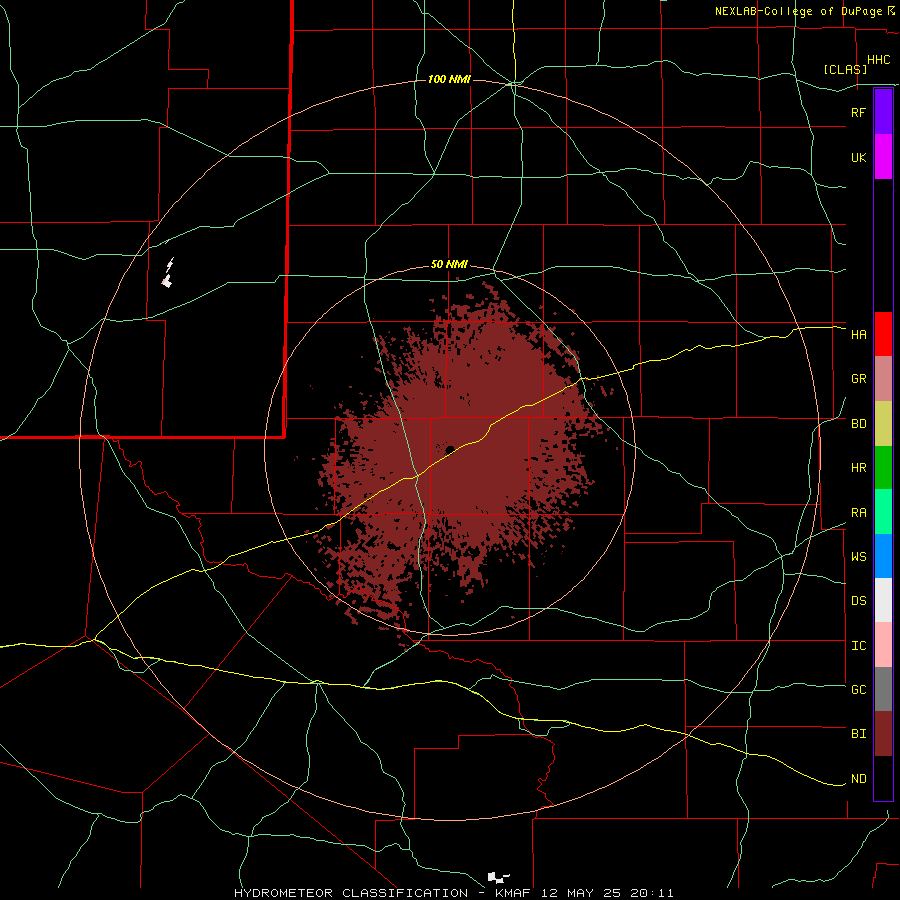Screen dimensions: 900x900
Task: Click the radar site black dot
Action: tap(450, 450)
